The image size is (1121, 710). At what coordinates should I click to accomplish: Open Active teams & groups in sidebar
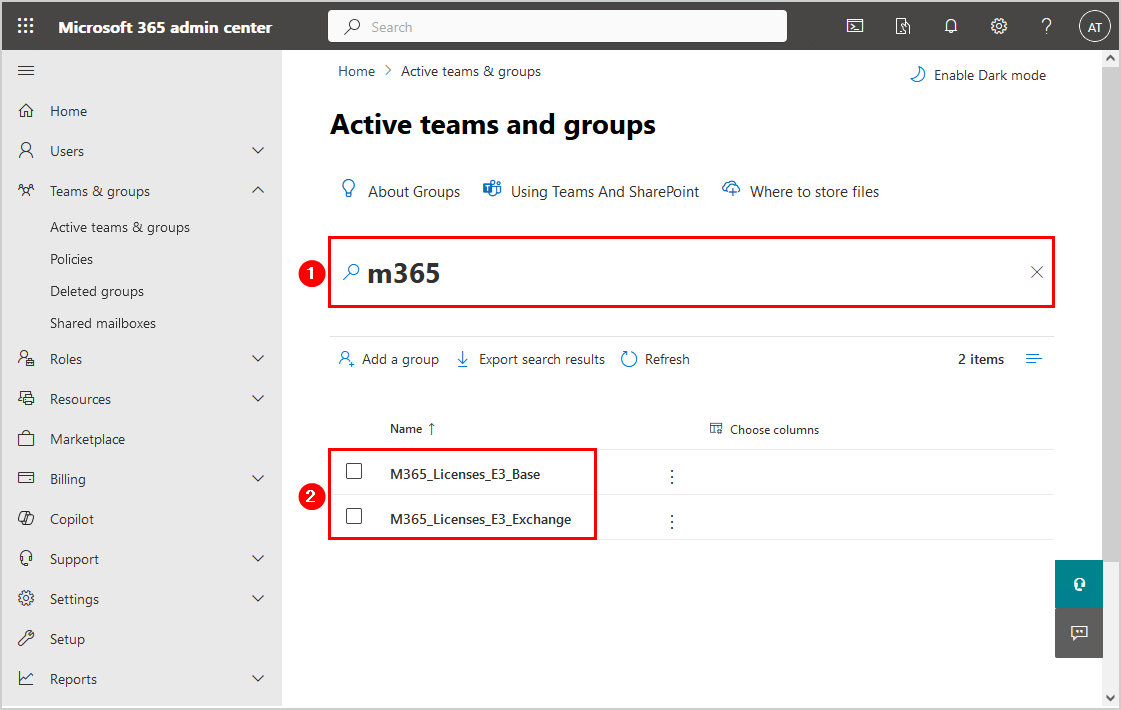click(120, 227)
